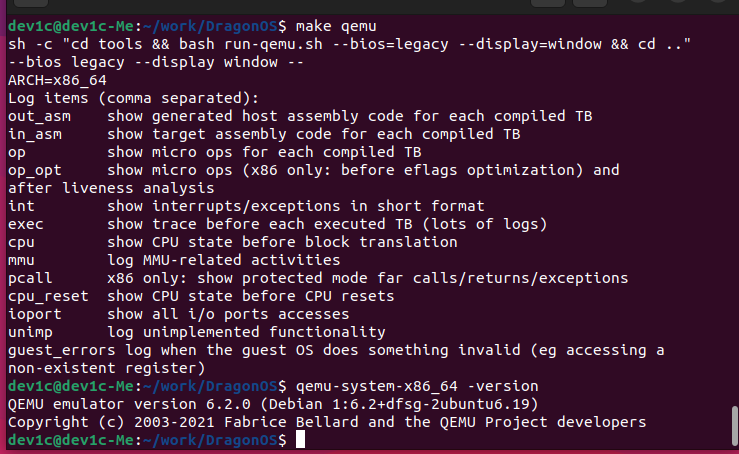
Task: Click the "mmu" log item name
Action: click(x=20, y=260)
